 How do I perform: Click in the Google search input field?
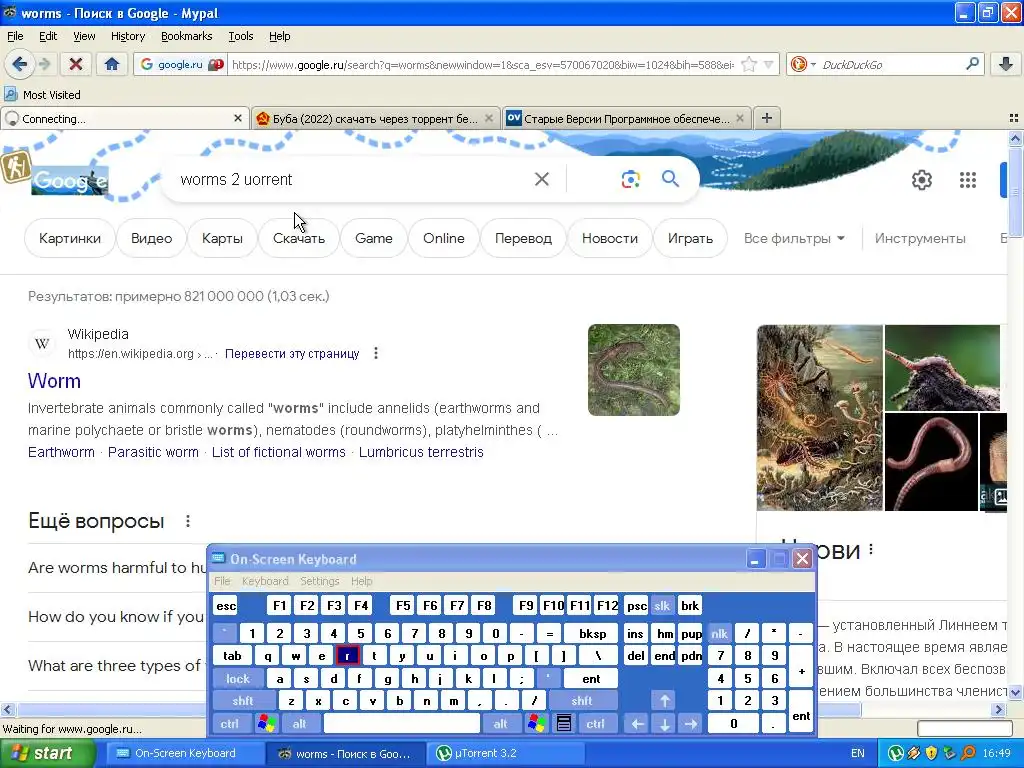(x=353, y=179)
